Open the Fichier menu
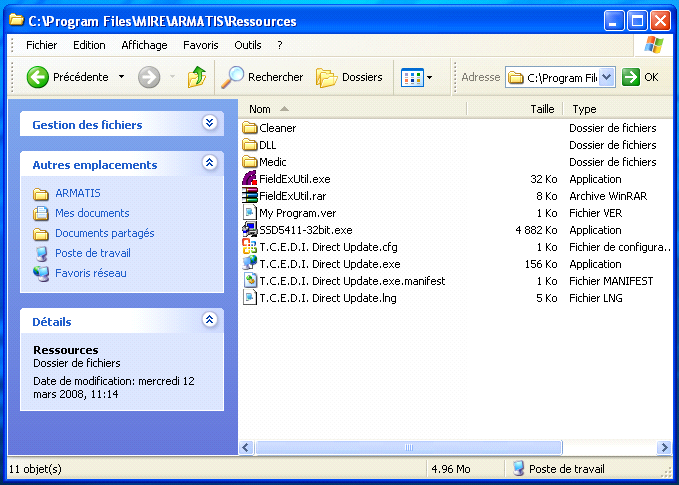 42,45
